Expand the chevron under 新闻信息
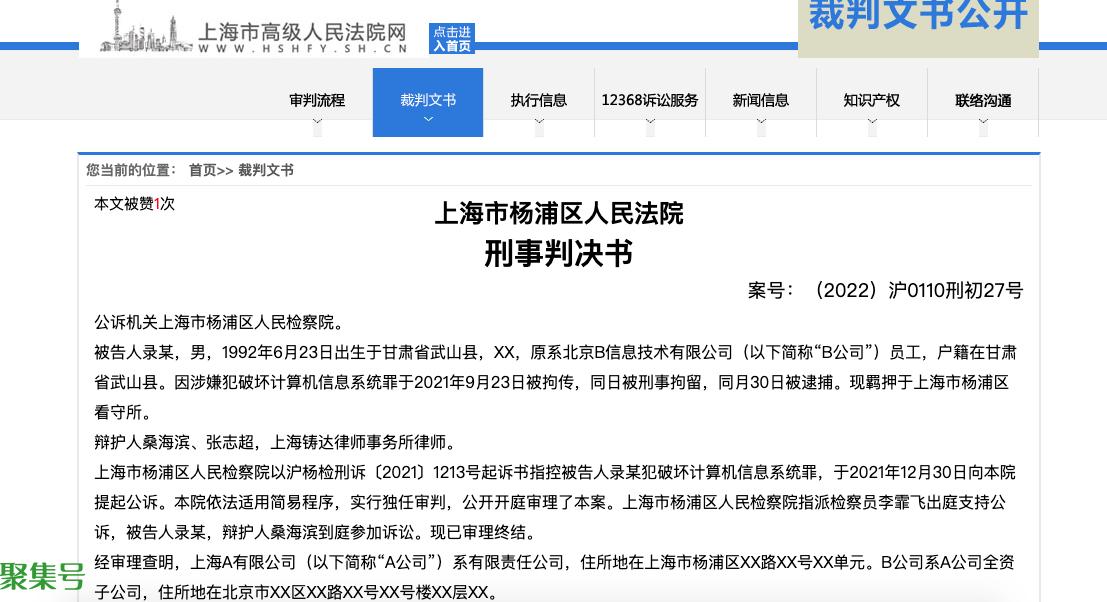This screenshot has height=602, width=1107. click(x=761, y=122)
